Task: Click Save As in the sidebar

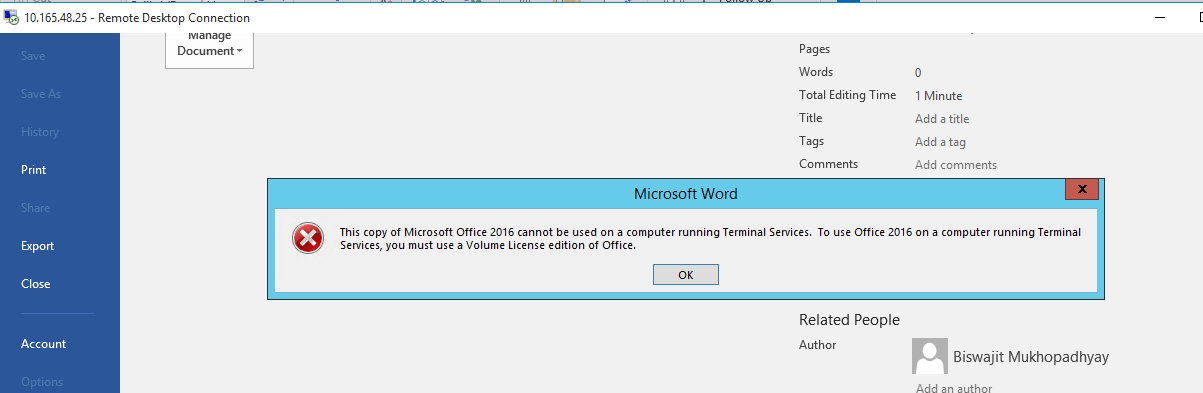Action: pyautogui.click(x=41, y=94)
